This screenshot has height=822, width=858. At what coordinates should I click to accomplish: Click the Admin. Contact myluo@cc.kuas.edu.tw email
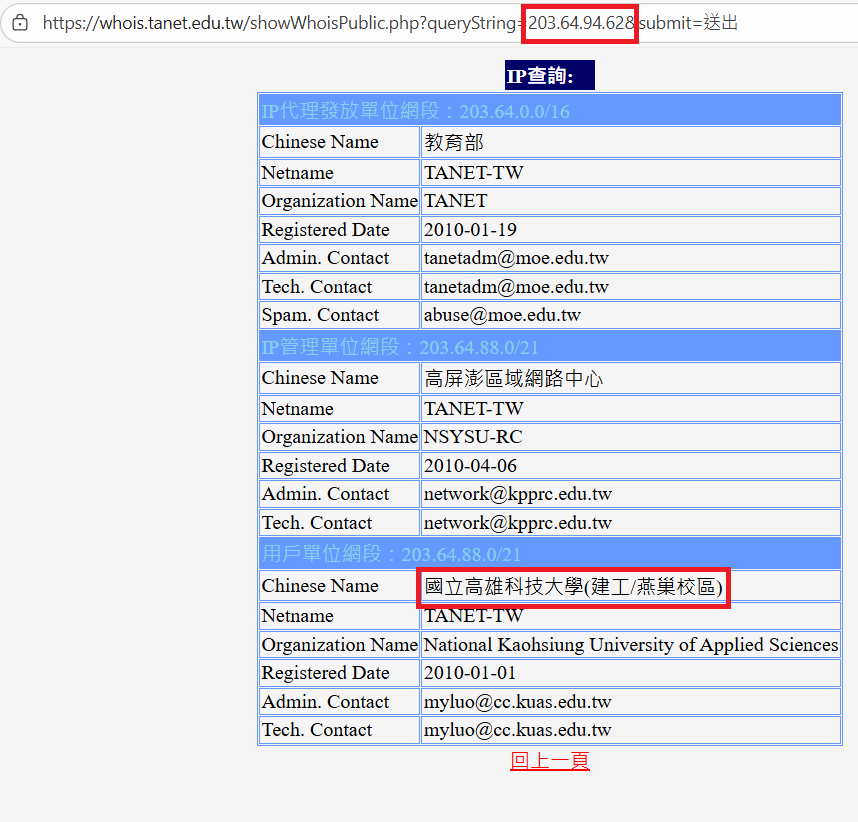517,702
